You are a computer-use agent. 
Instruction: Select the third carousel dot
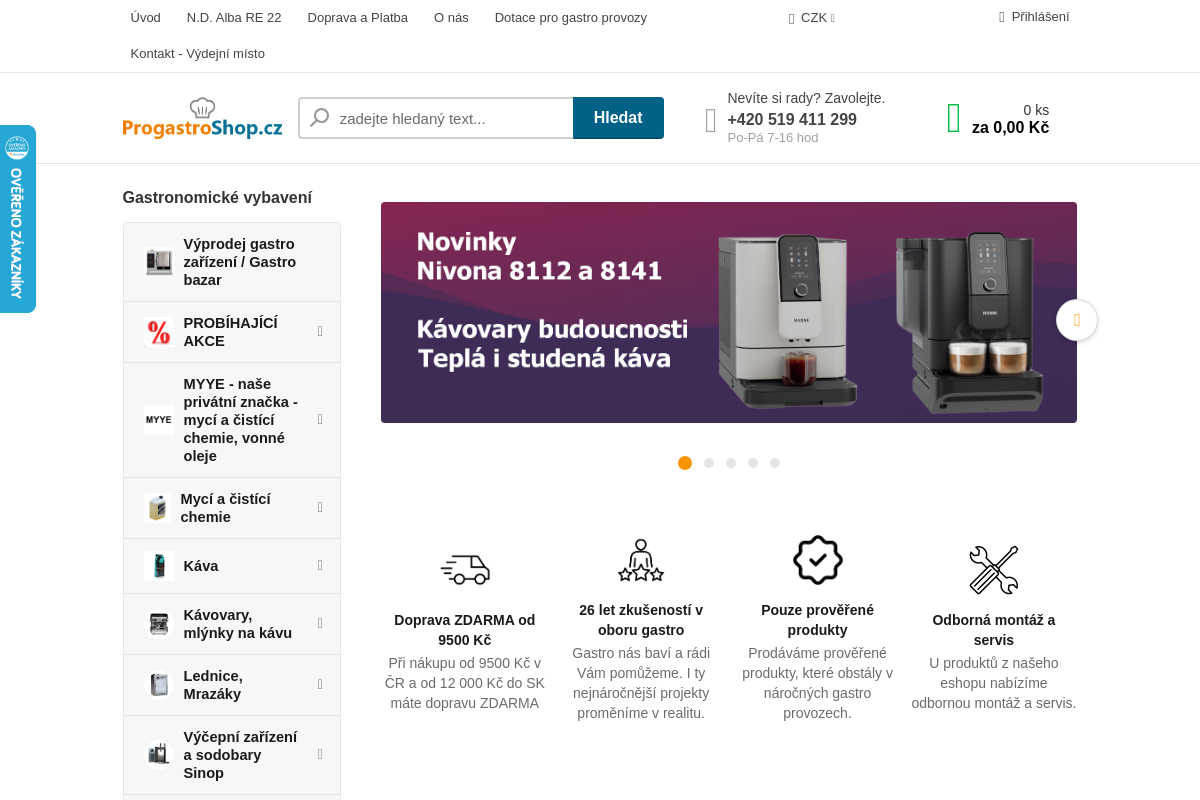pyautogui.click(x=731, y=463)
